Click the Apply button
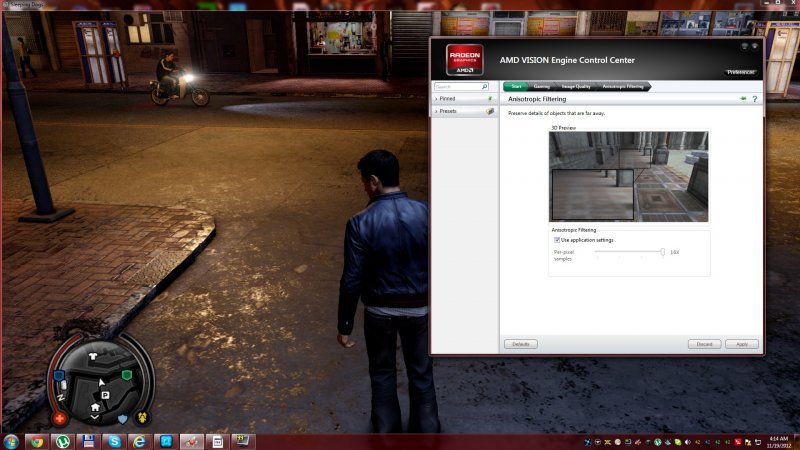 click(742, 344)
